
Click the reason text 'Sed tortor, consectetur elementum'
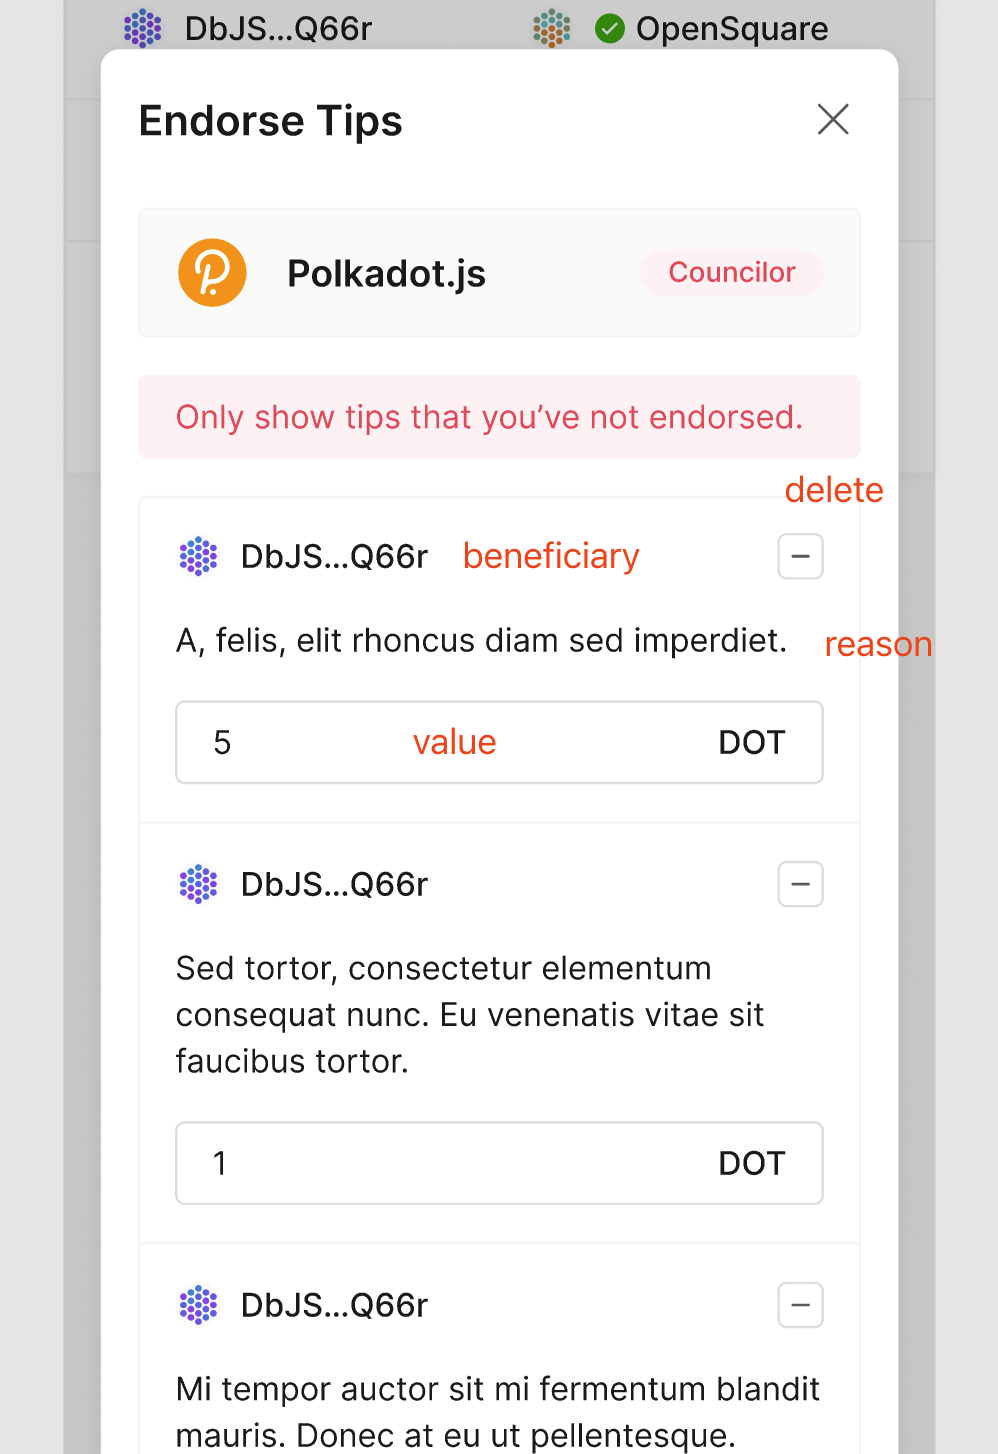pos(443,967)
